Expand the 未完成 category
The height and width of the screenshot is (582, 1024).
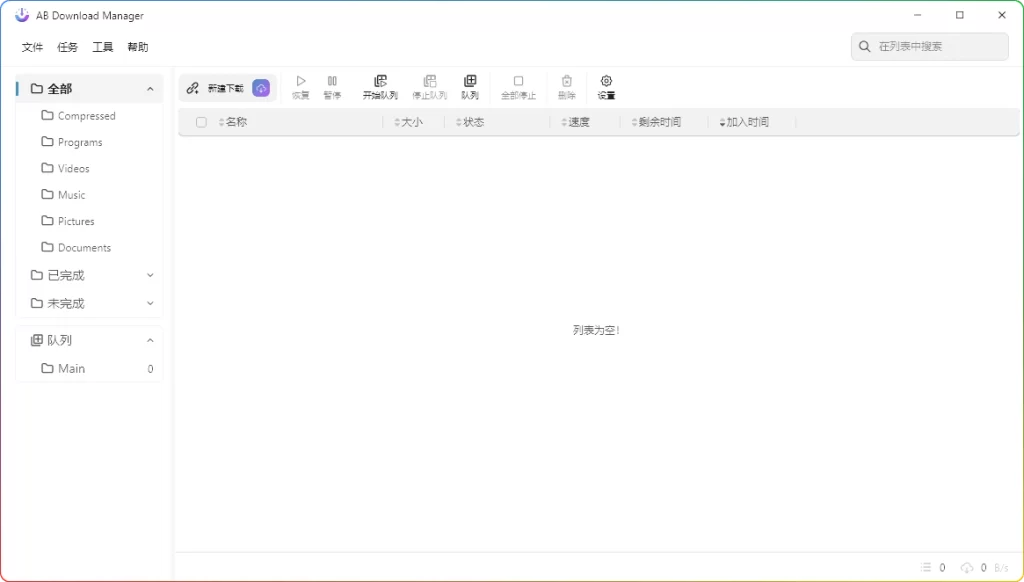(150, 303)
